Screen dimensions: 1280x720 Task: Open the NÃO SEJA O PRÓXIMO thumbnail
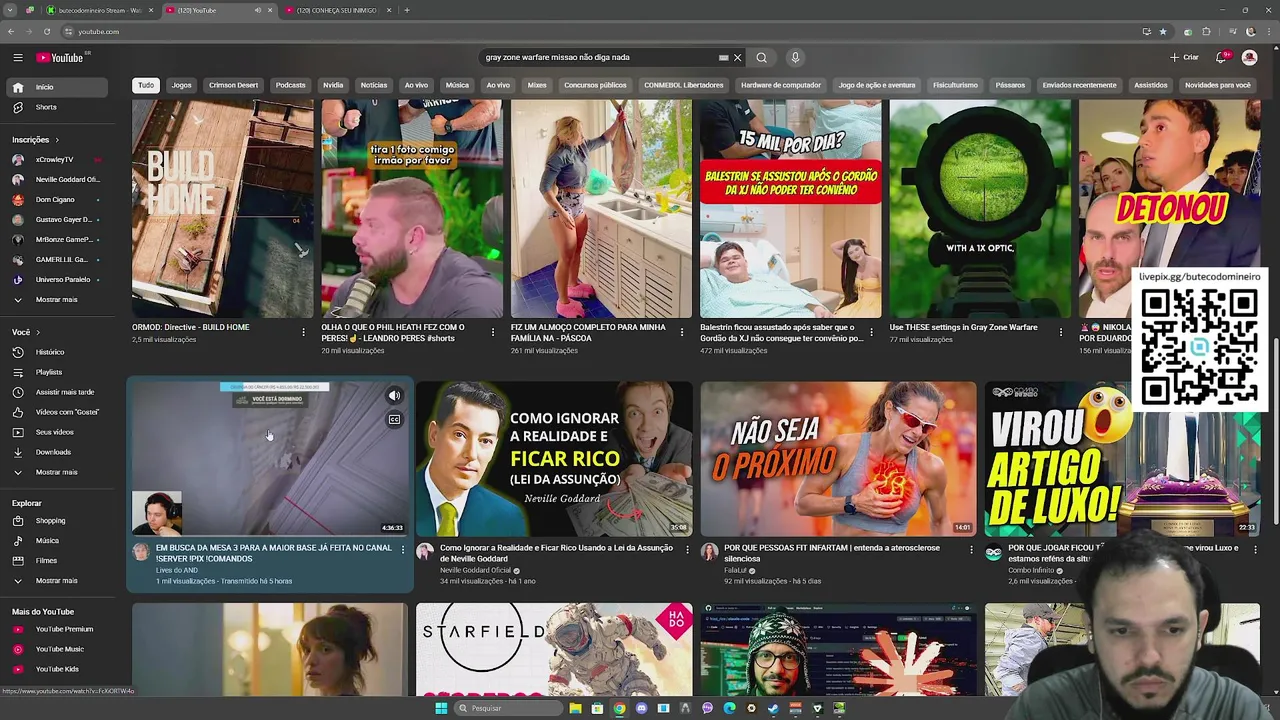838,458
